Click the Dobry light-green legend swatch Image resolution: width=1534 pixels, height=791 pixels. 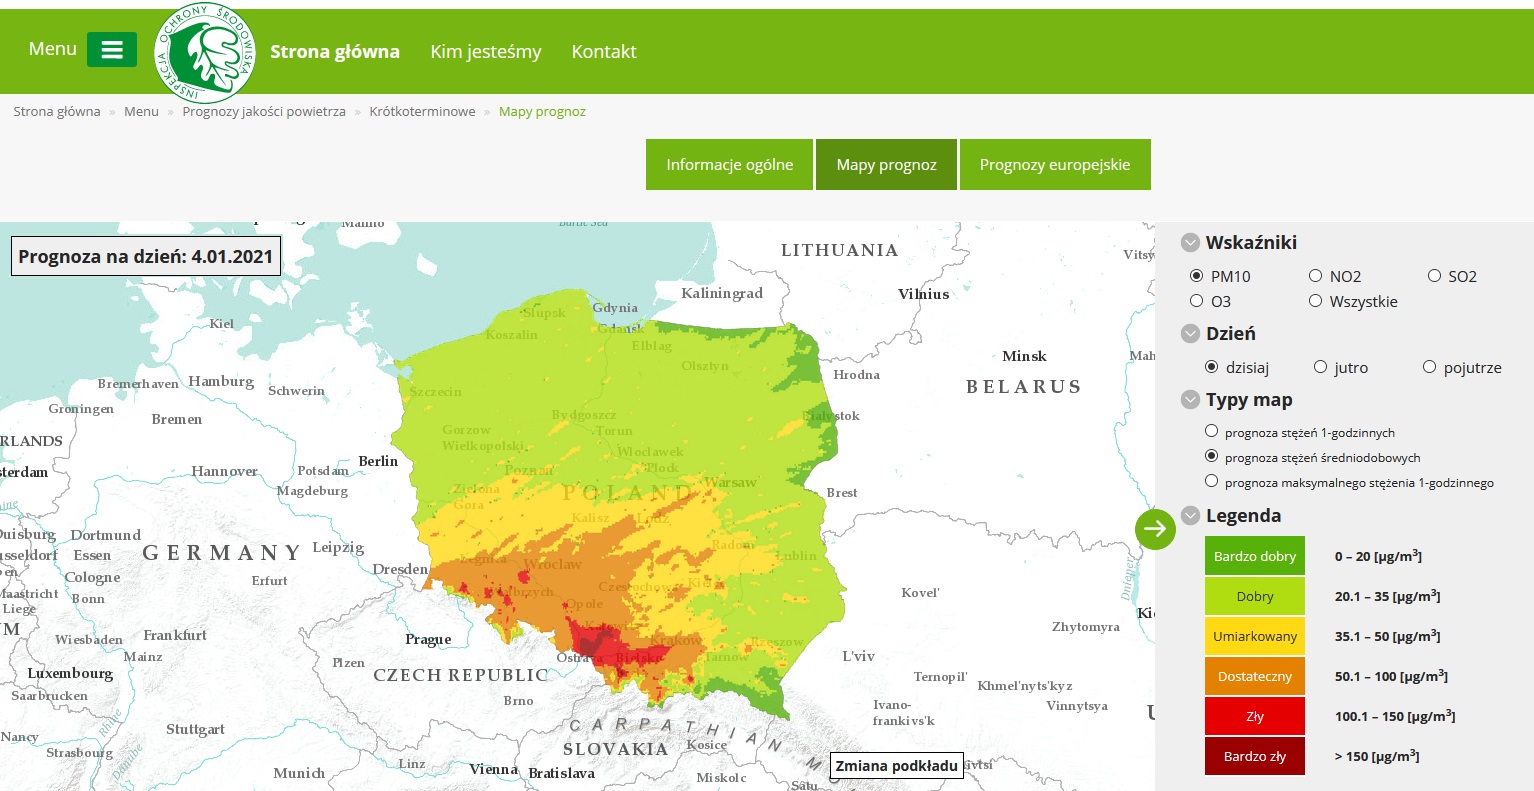[1255, 596]
